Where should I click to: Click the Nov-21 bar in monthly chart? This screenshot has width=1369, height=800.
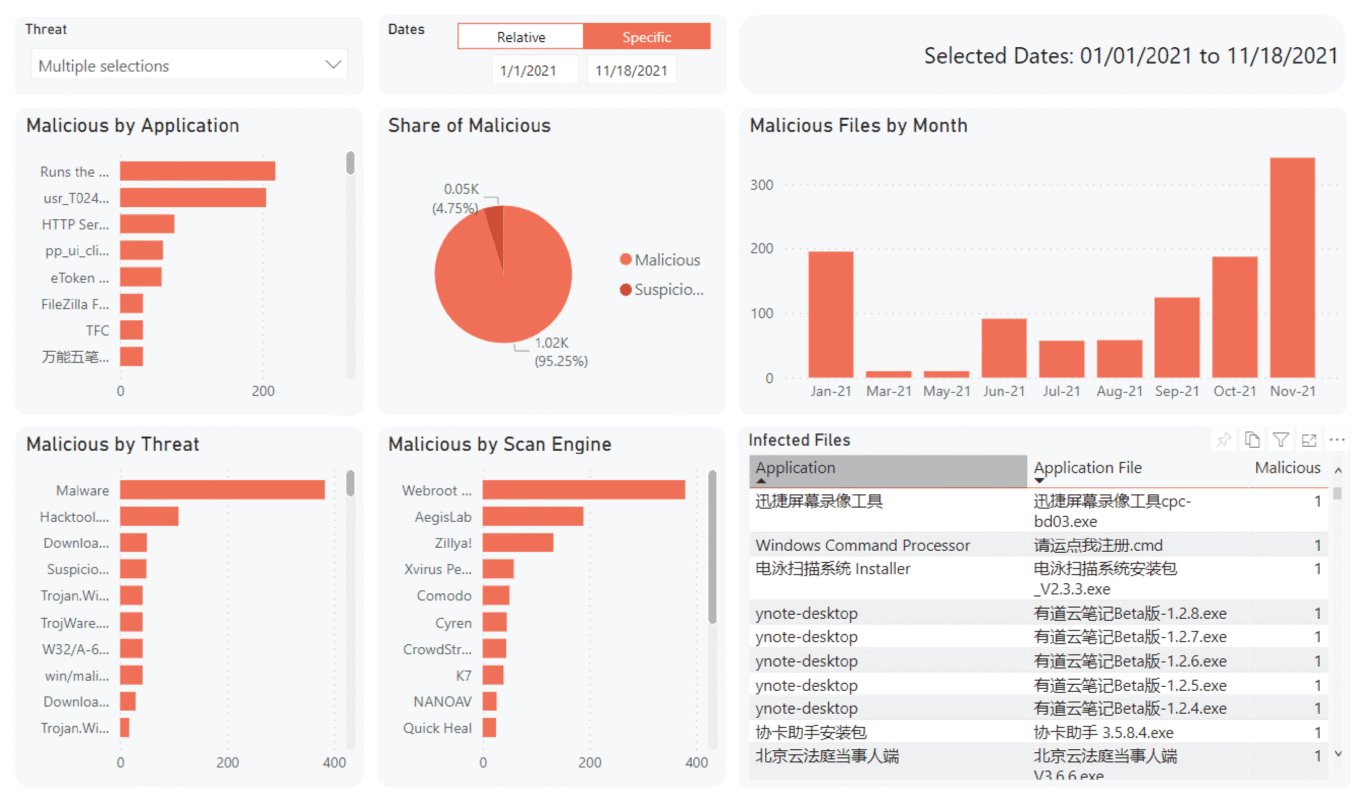tap(1292, 268)
